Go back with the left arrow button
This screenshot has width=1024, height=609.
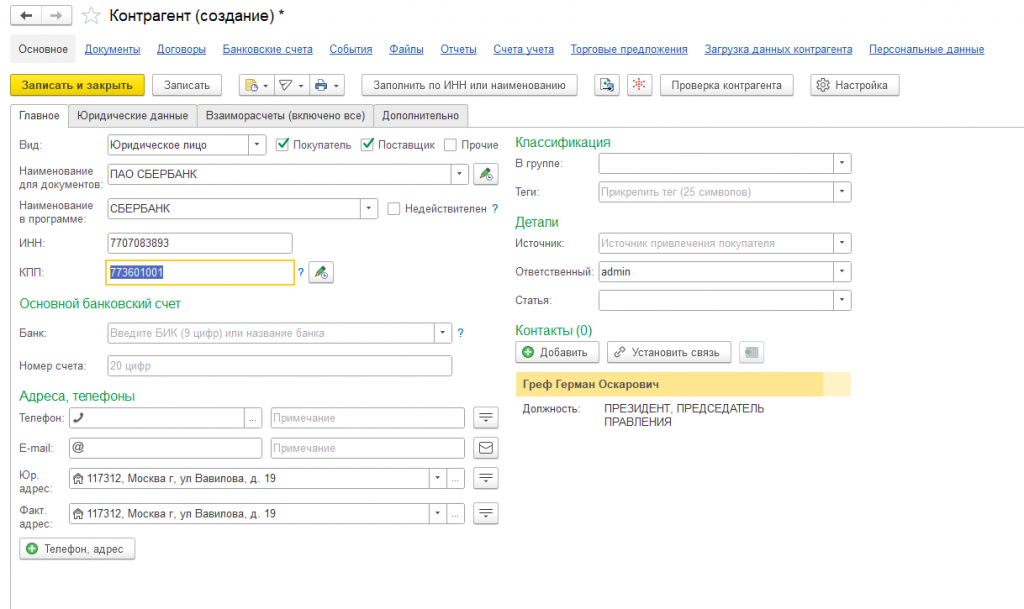(26, 16)
